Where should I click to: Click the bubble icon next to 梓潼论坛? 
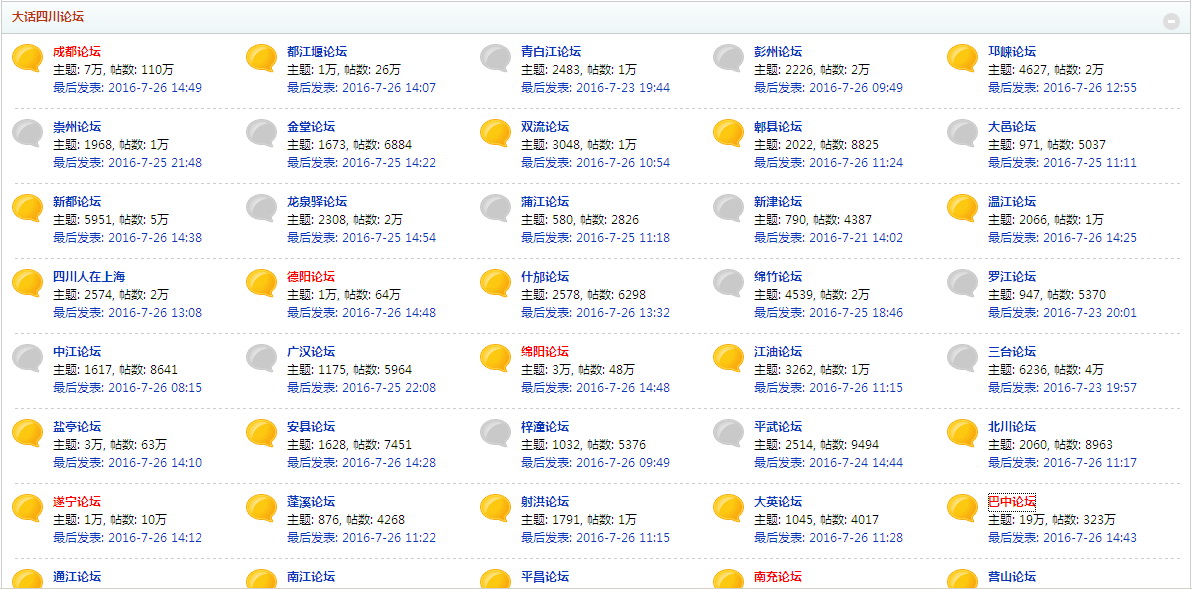click(496, 433)
